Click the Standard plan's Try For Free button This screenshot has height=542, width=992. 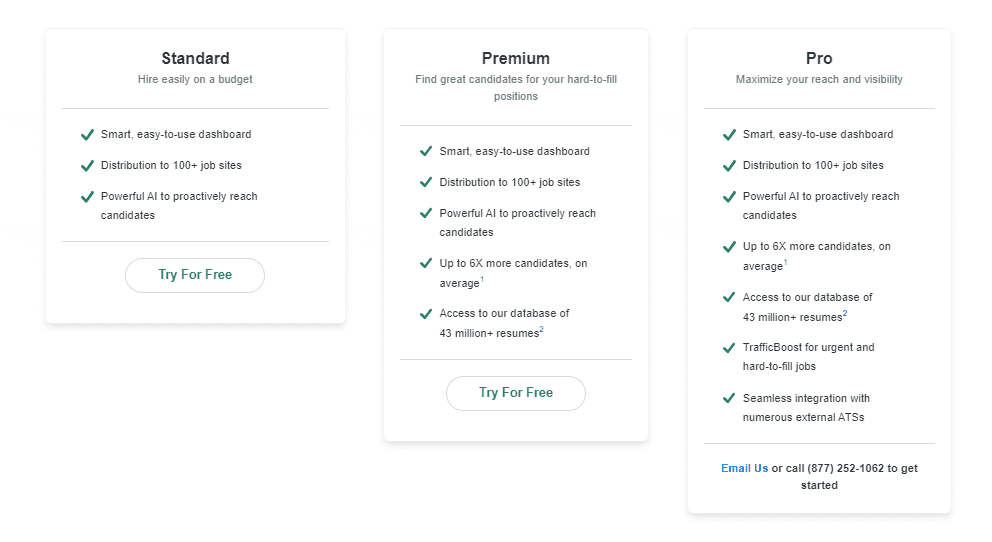tap(195, 275)
